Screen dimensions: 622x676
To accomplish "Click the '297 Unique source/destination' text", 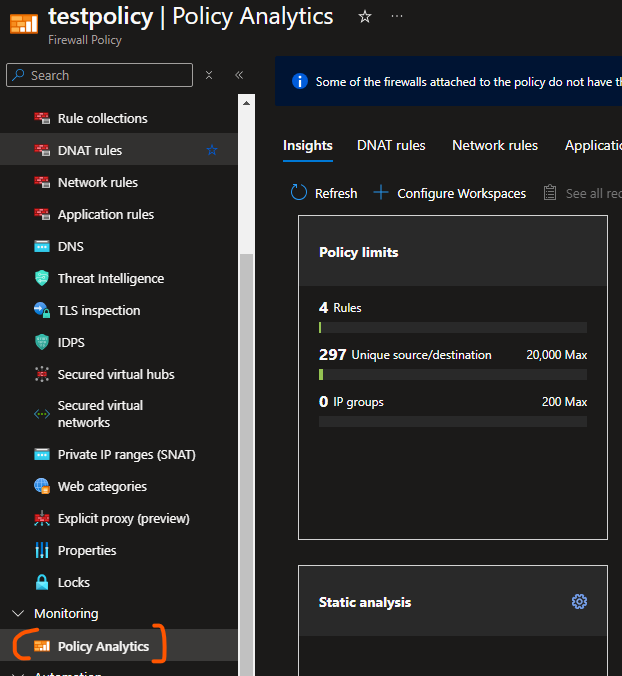I will tap(405, 355).
